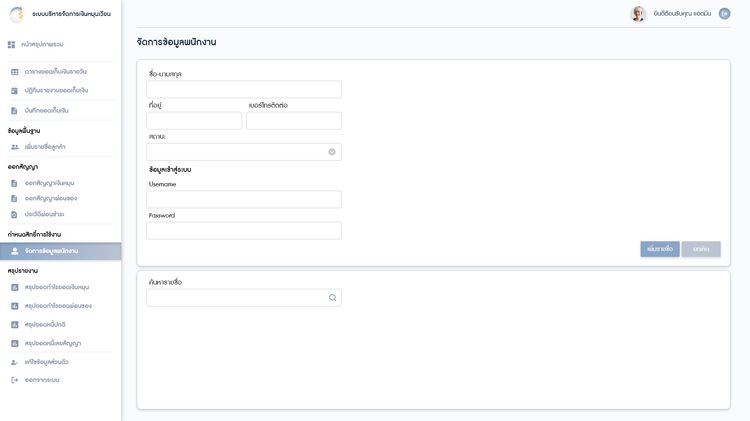Open the dashboard overview icon in sidebar

[12, 45]
